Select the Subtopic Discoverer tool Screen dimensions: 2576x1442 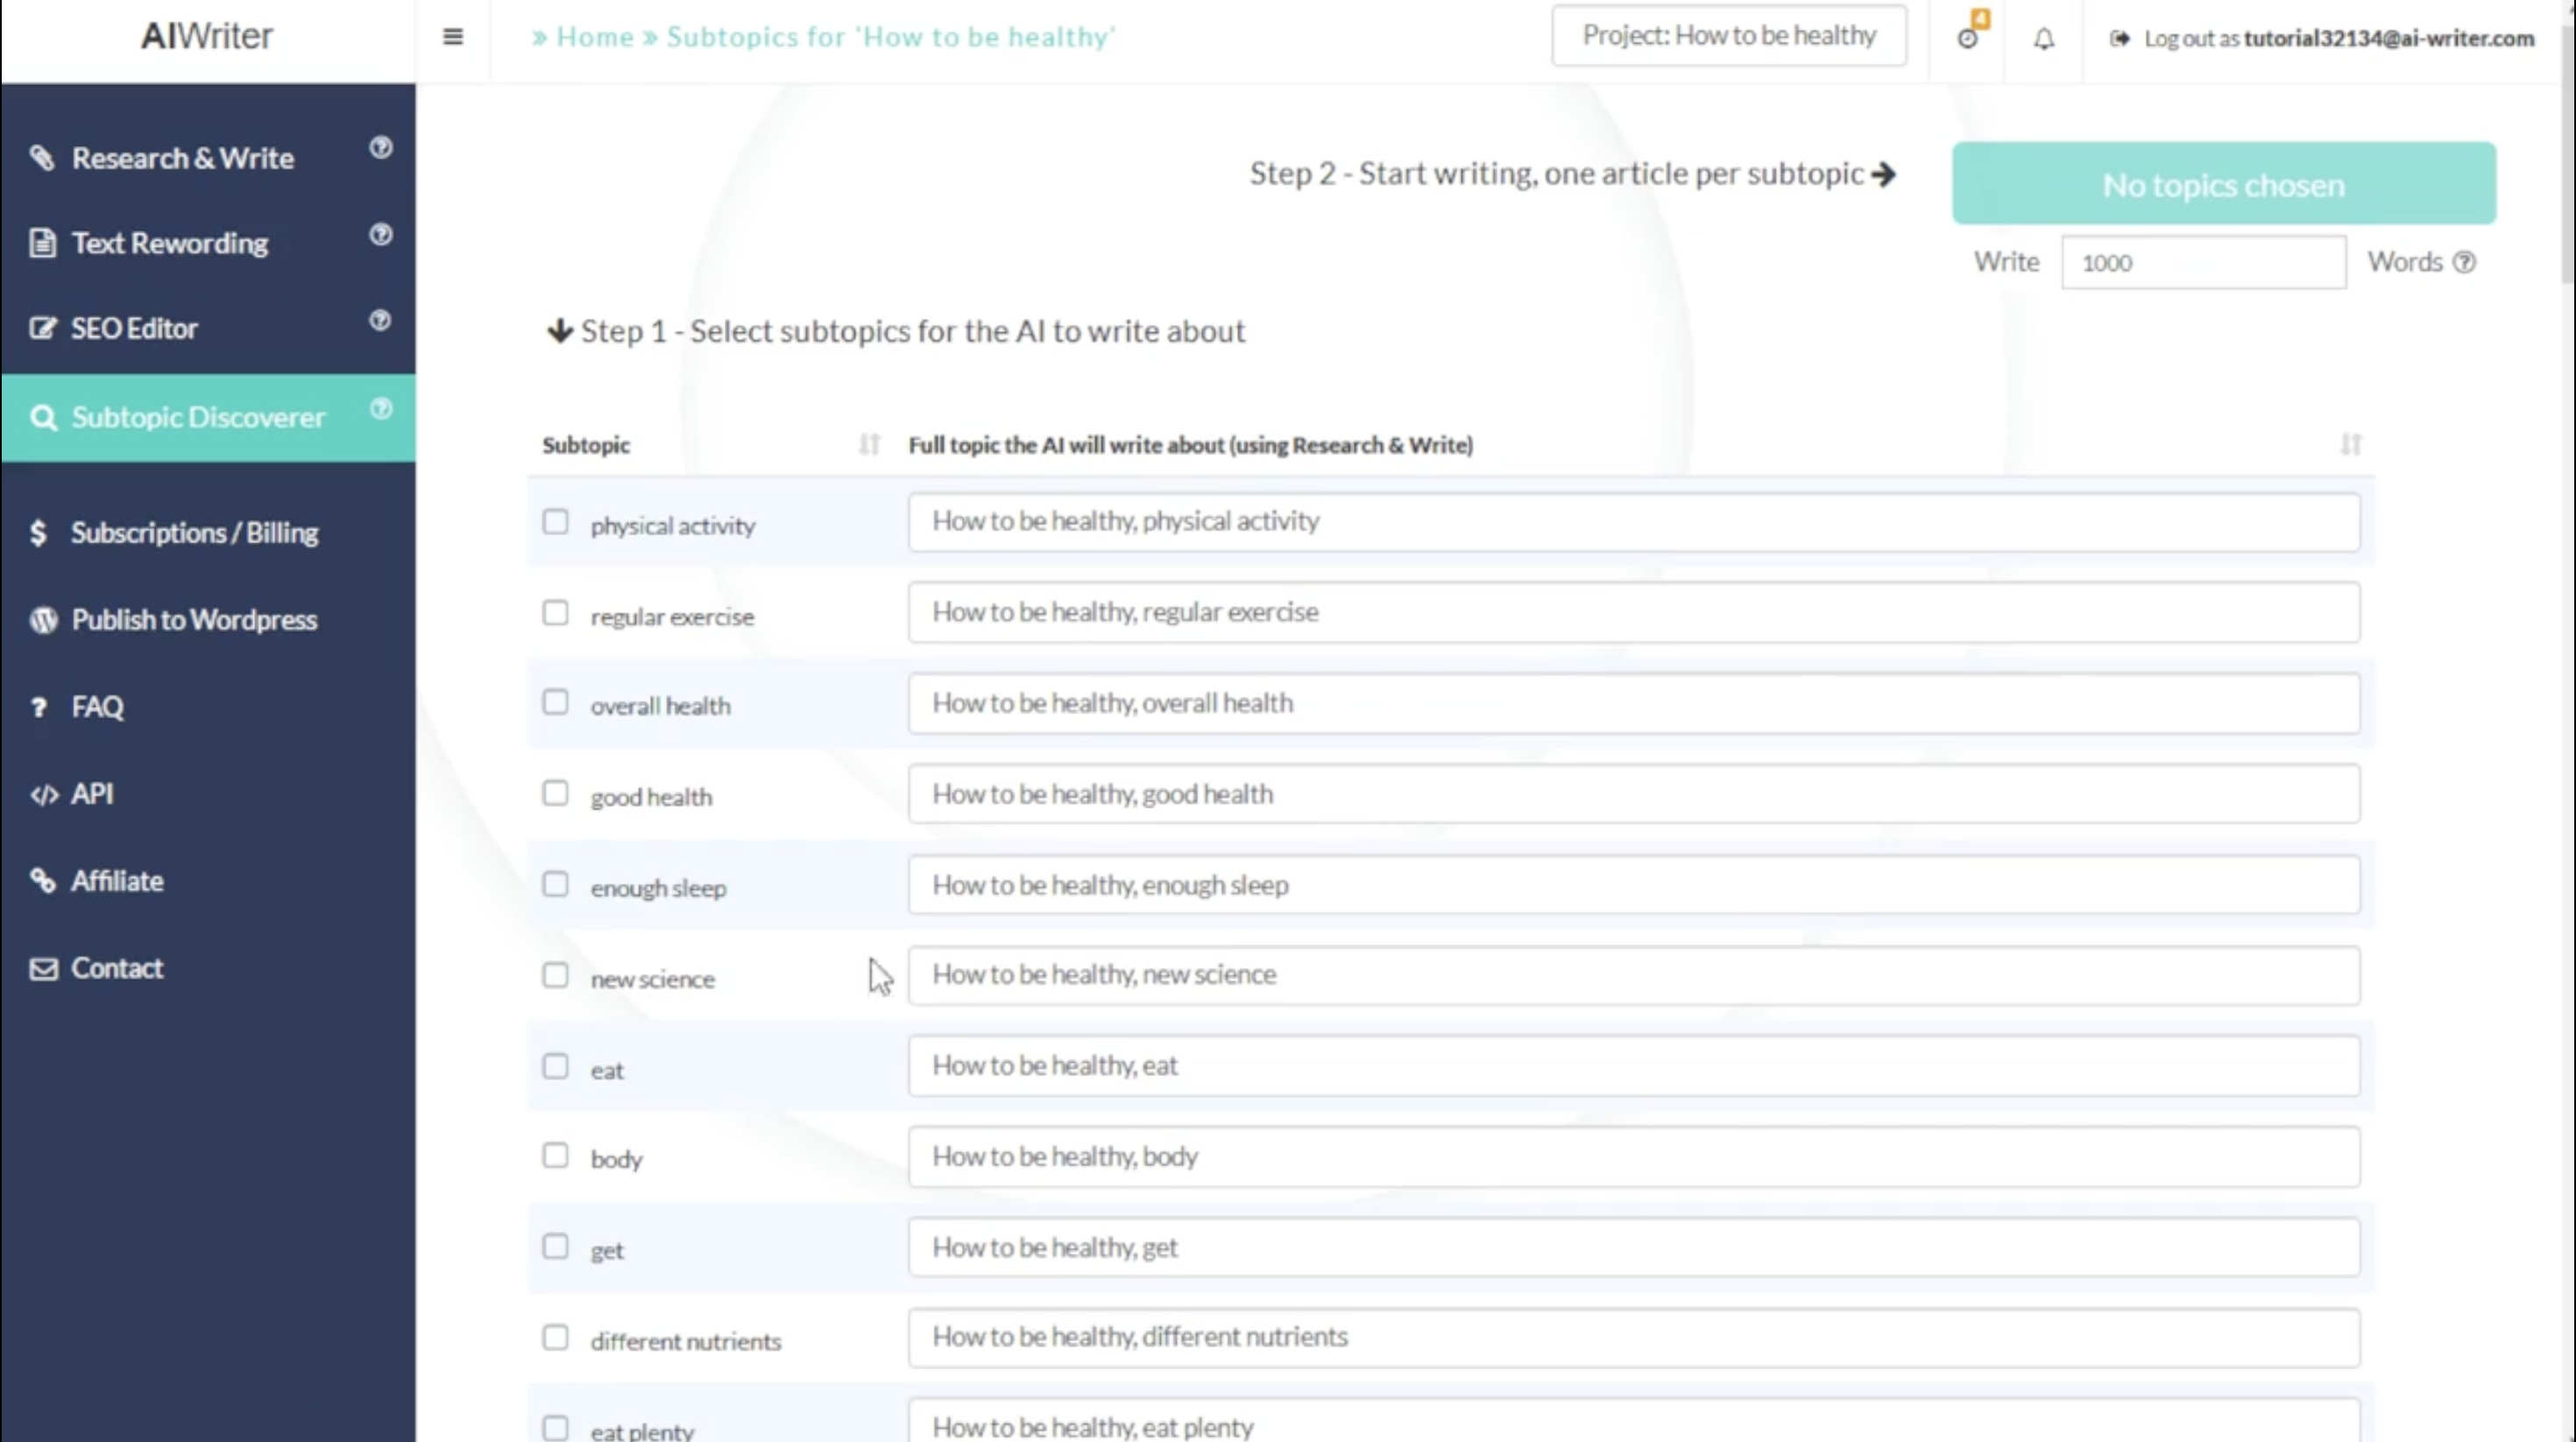(198, 416)
